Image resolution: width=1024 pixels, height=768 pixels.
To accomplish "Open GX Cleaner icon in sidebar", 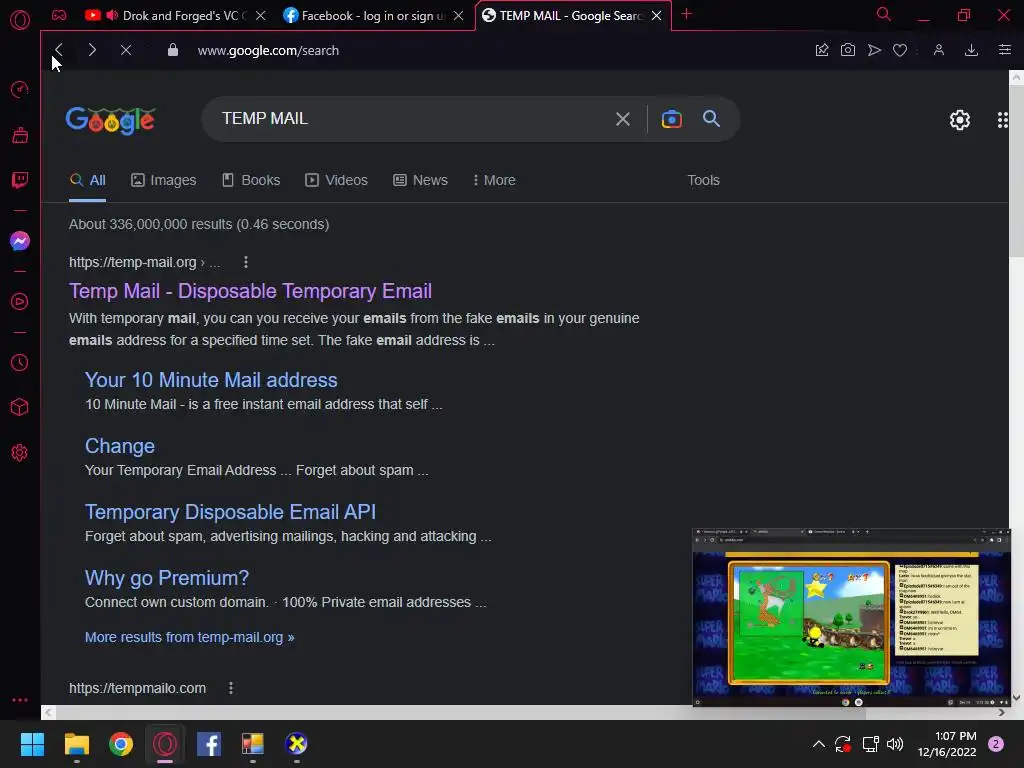I will pos(20,135).
